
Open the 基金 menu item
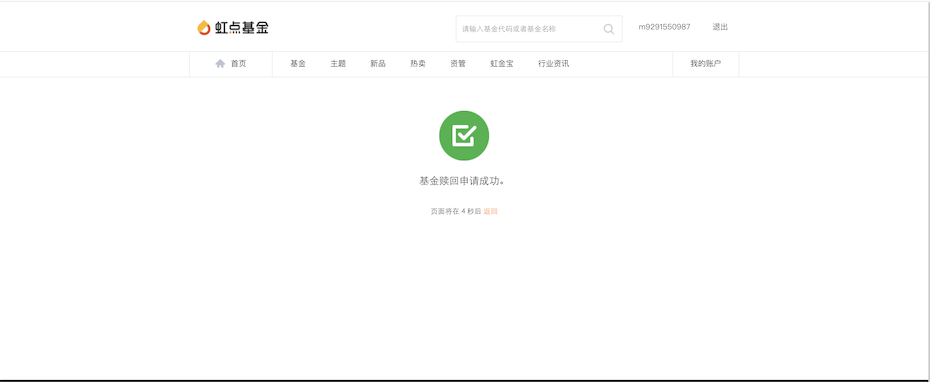point(298,63)
